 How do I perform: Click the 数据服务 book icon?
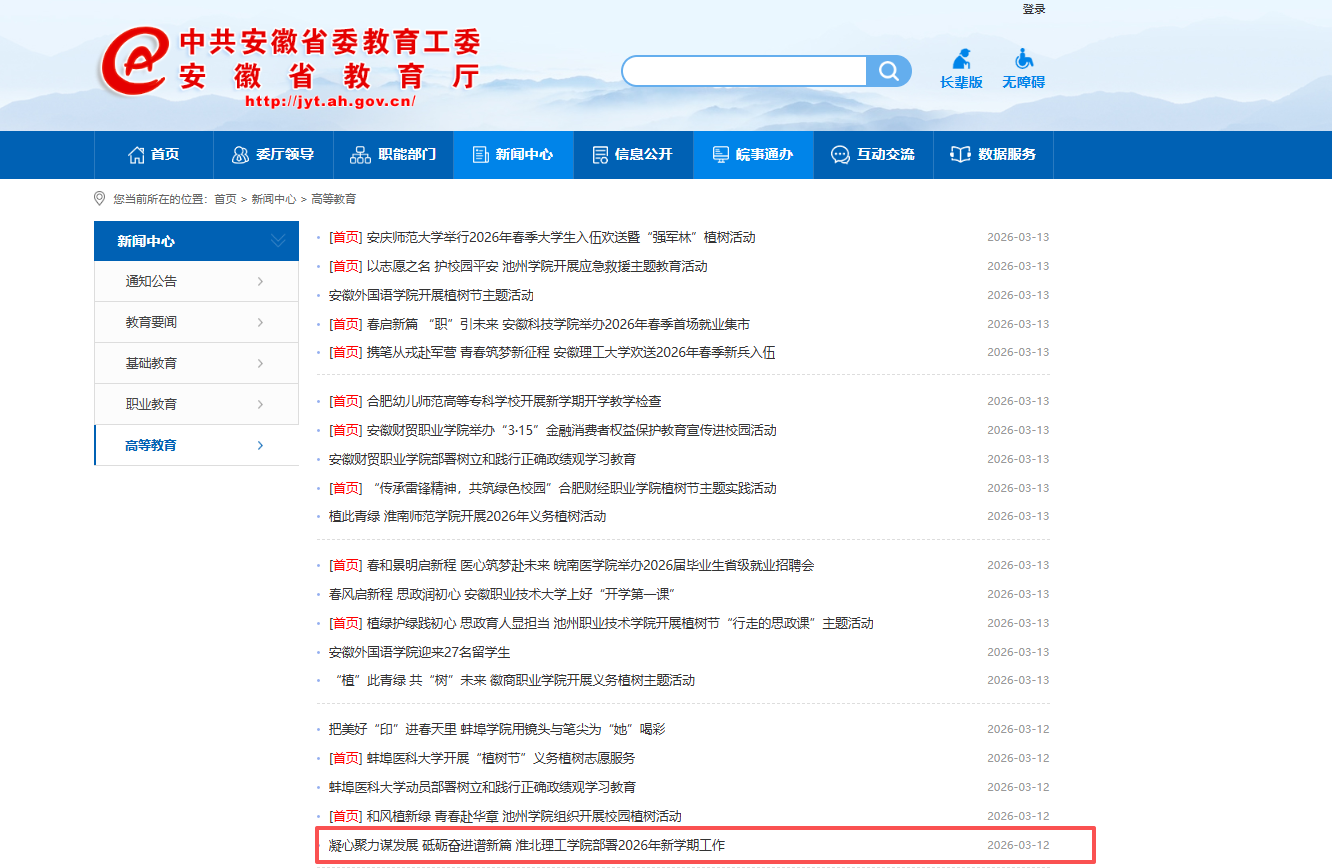coord(960,155)
